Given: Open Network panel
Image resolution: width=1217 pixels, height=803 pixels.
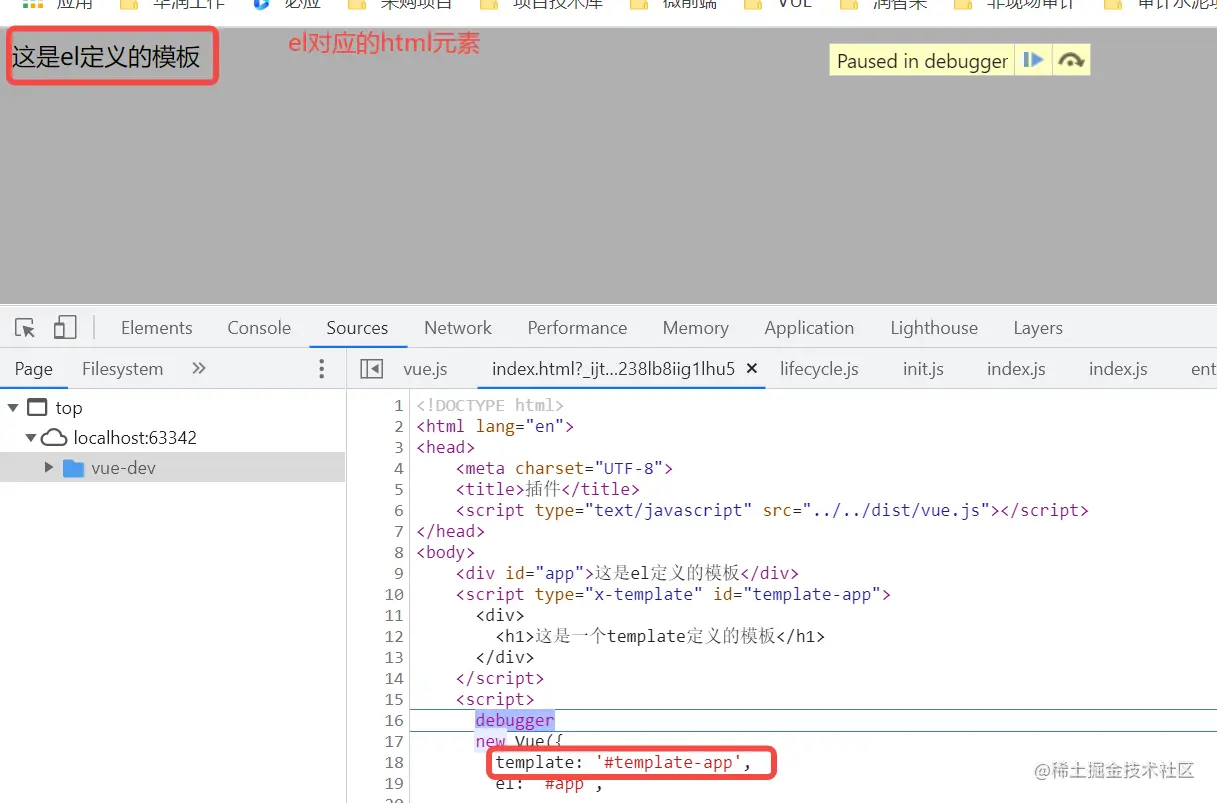Looking at the screenshot, I should [x=458, y=328].
